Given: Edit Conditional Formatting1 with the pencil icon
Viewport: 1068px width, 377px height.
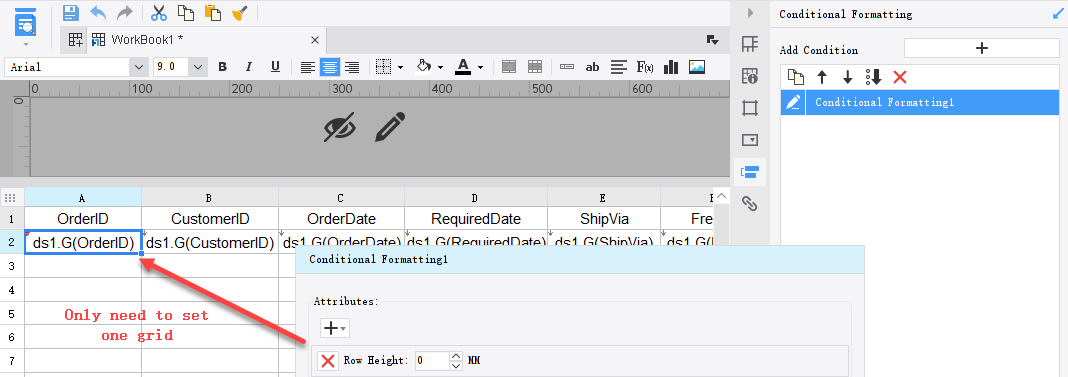Looking at the screenshot, I should point(793,102).
